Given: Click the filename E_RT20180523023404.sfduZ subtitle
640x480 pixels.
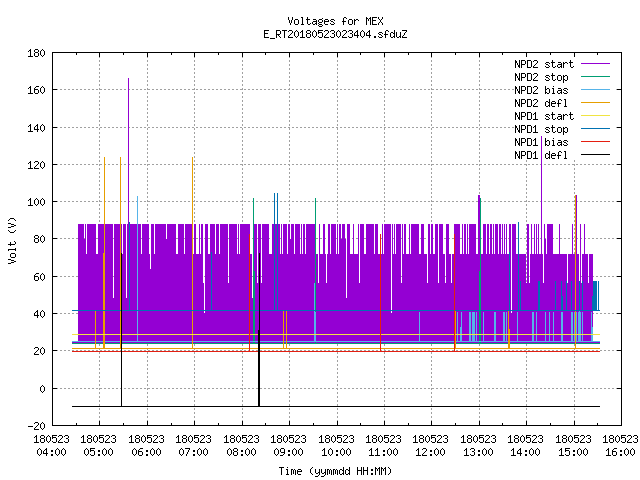Looking at the screenshot, I should [336, 34].
